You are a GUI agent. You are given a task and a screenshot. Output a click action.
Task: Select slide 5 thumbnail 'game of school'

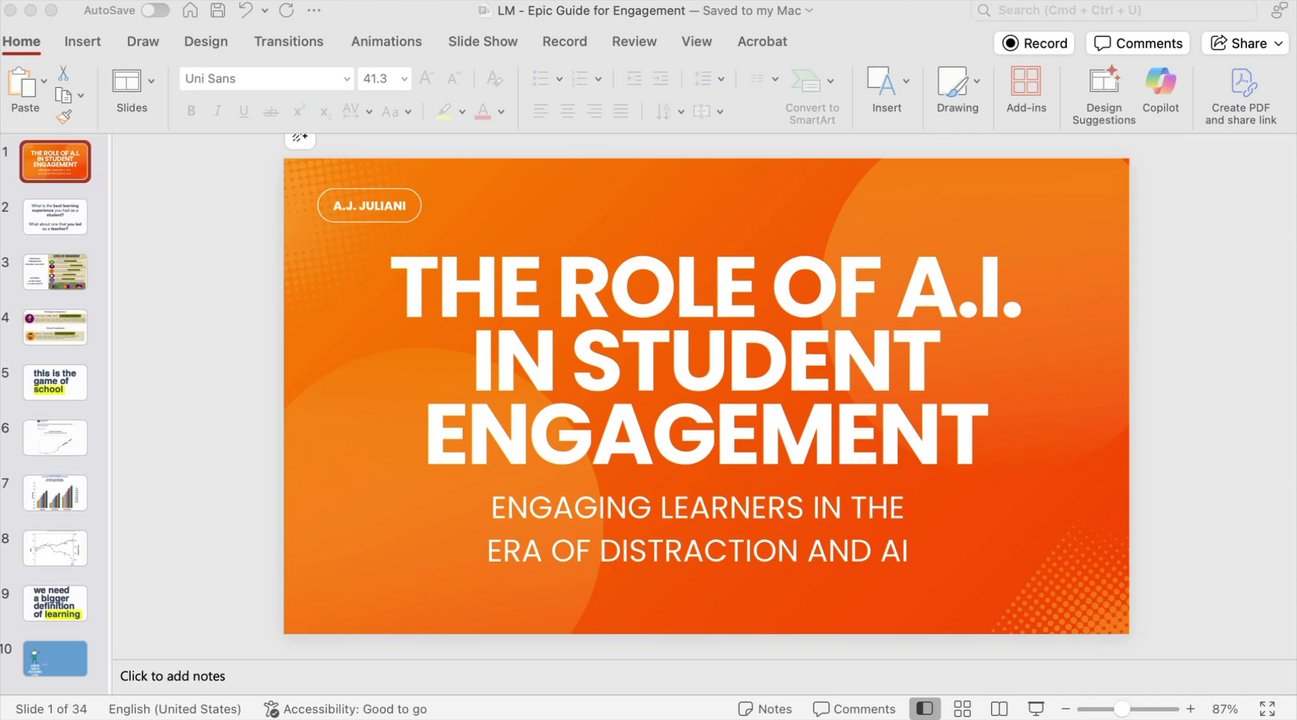pyautogui.click(x=55, y=382)
